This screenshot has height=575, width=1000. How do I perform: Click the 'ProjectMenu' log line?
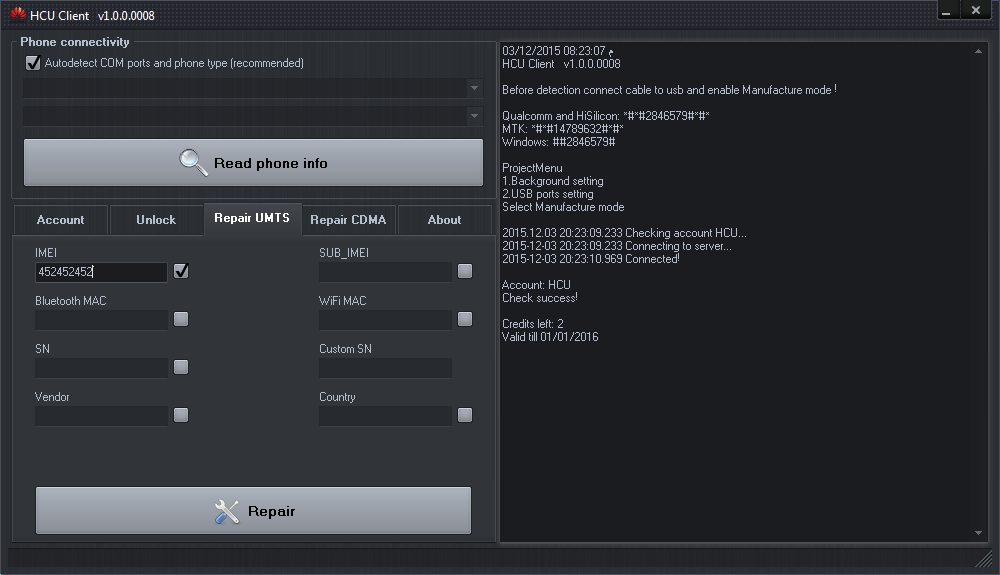point(533,168)
